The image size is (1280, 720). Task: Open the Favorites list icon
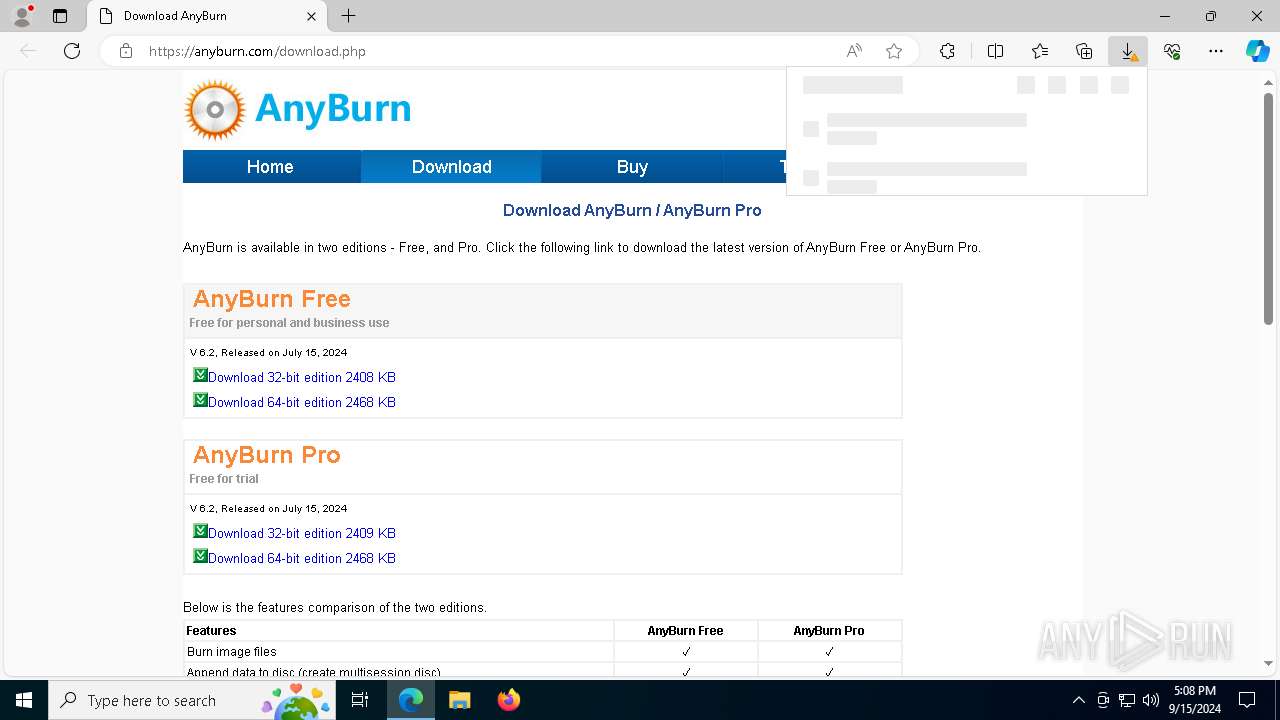1040,51
